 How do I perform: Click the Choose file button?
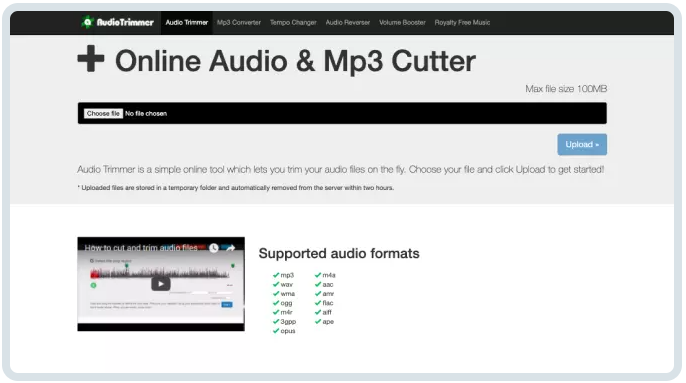pos(103,113)
